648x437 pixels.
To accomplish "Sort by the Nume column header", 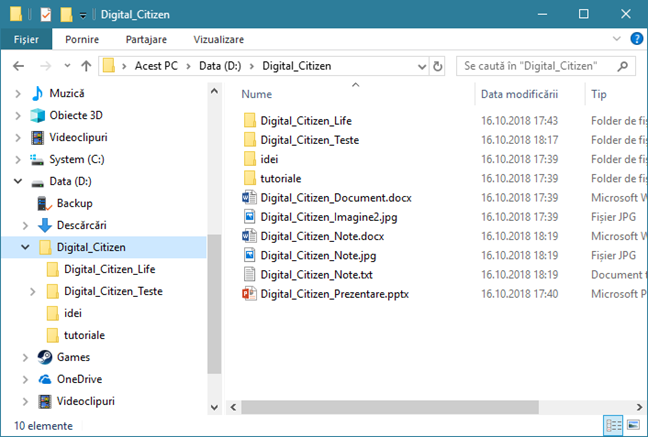I will tap(256, 94).
